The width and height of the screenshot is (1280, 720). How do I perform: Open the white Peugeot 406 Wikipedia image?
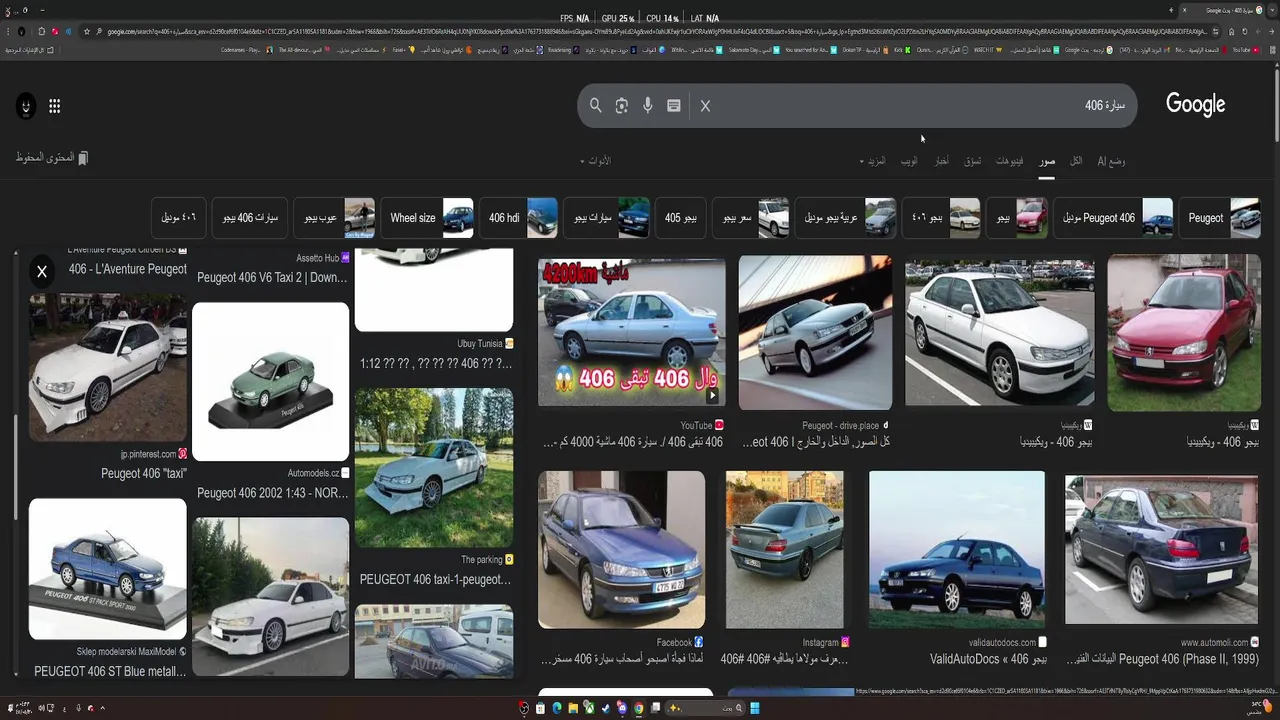[1000, 331]
